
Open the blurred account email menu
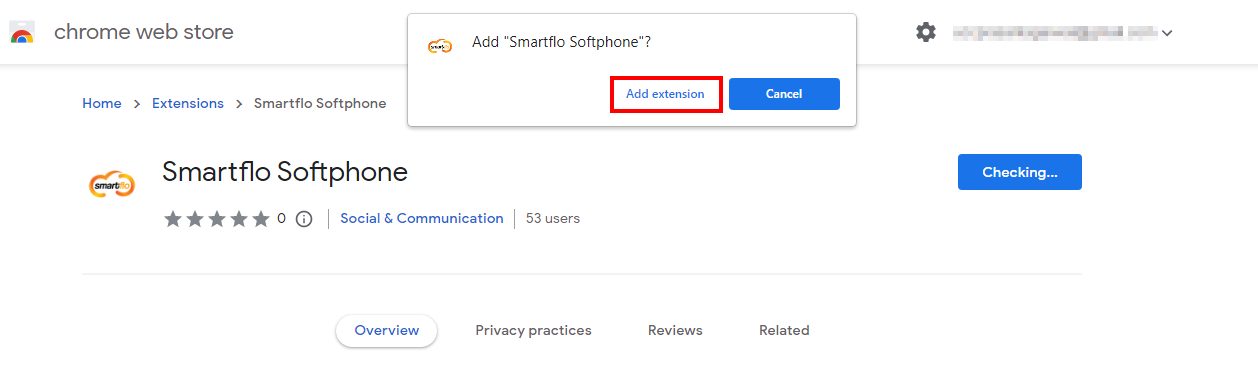(x=1055, y=33)
